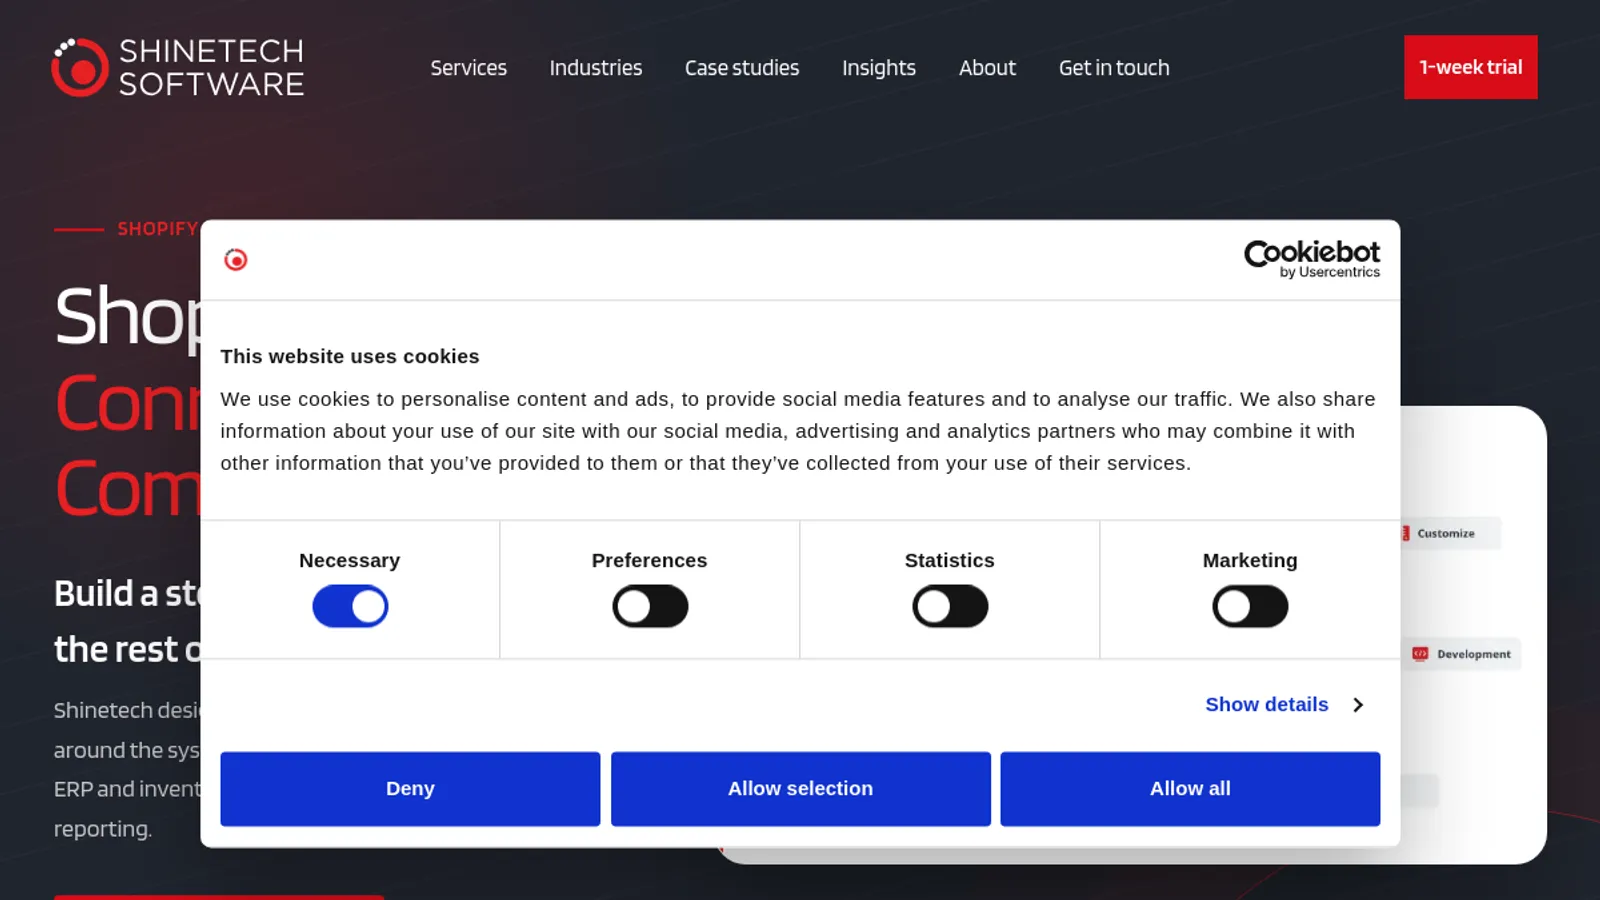
Task: Click Get in touch
Action: [1114, 68]
